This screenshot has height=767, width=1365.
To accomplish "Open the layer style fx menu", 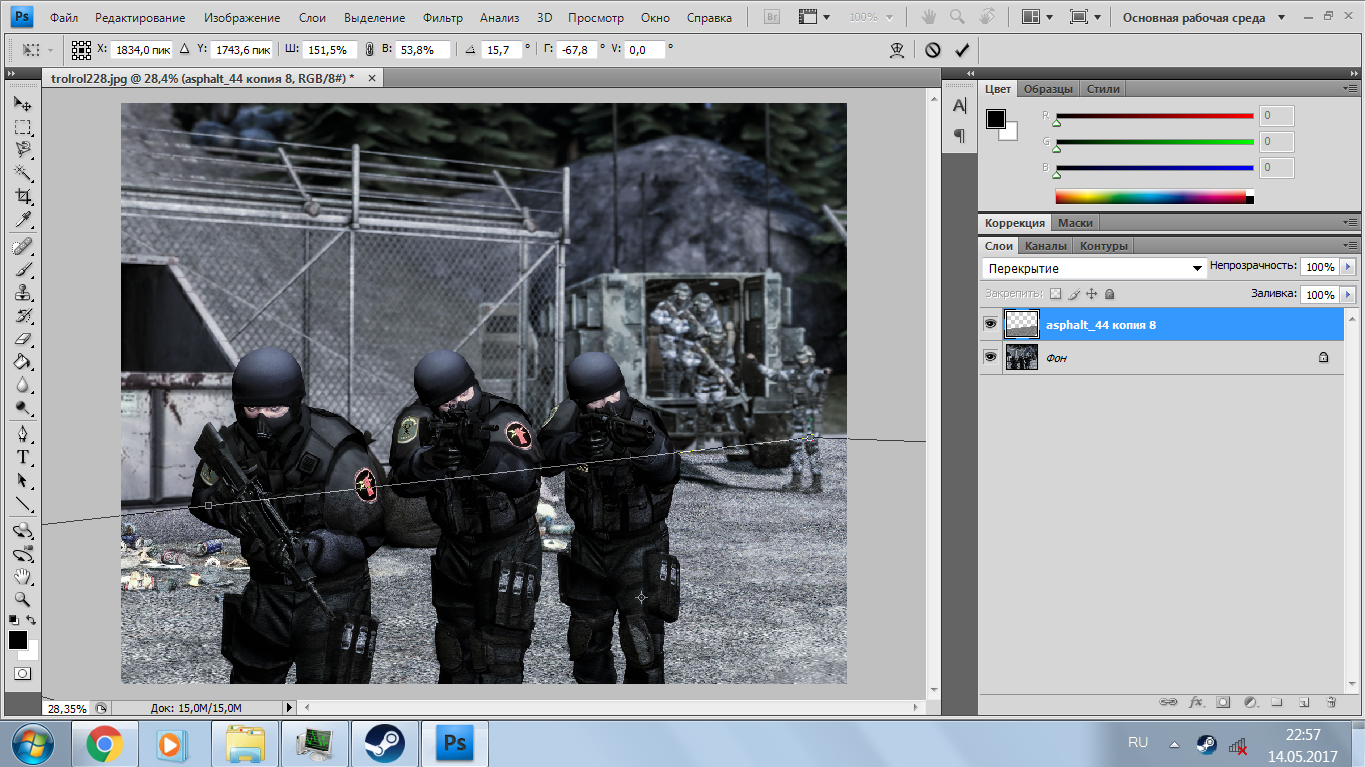I will click(1196, 703).
